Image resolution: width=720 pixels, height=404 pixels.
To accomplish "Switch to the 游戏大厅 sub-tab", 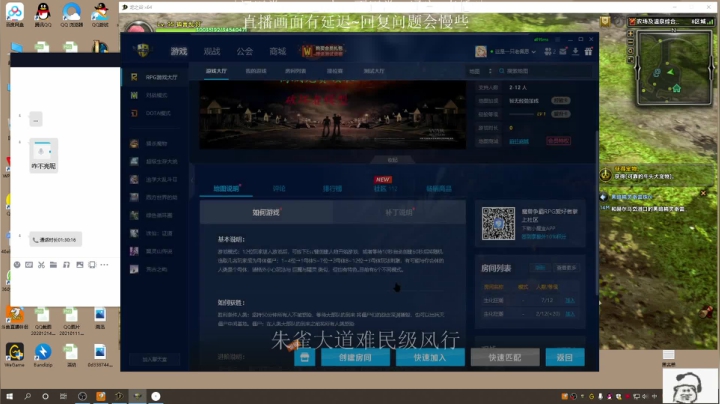I will [x=216, y=71].
